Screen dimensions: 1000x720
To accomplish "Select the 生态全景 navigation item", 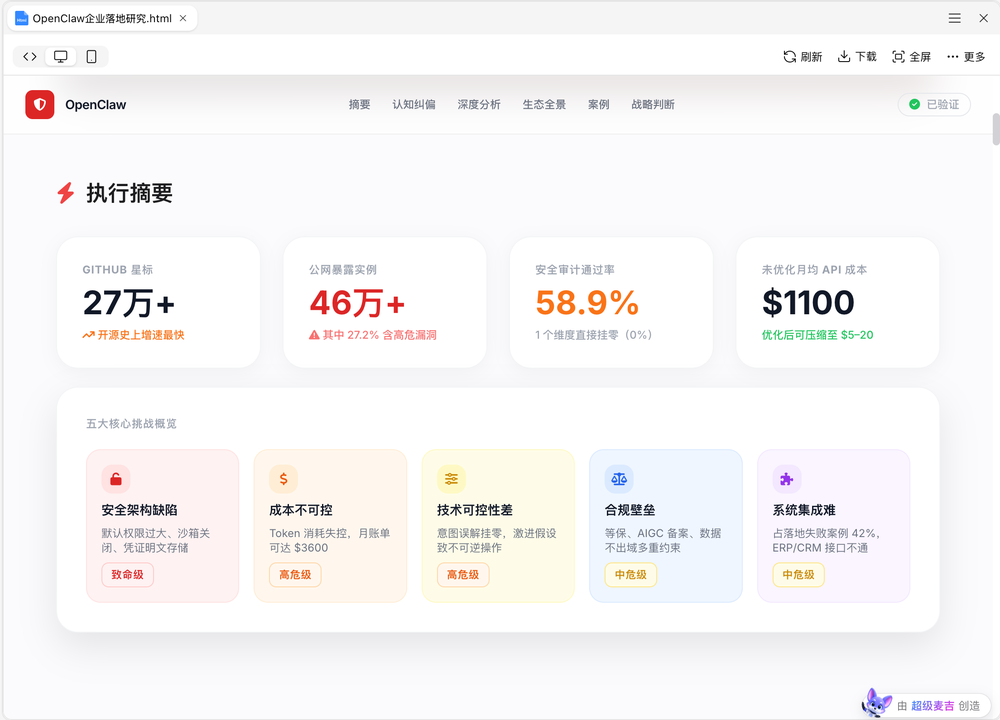I will [x=544, y=104].
